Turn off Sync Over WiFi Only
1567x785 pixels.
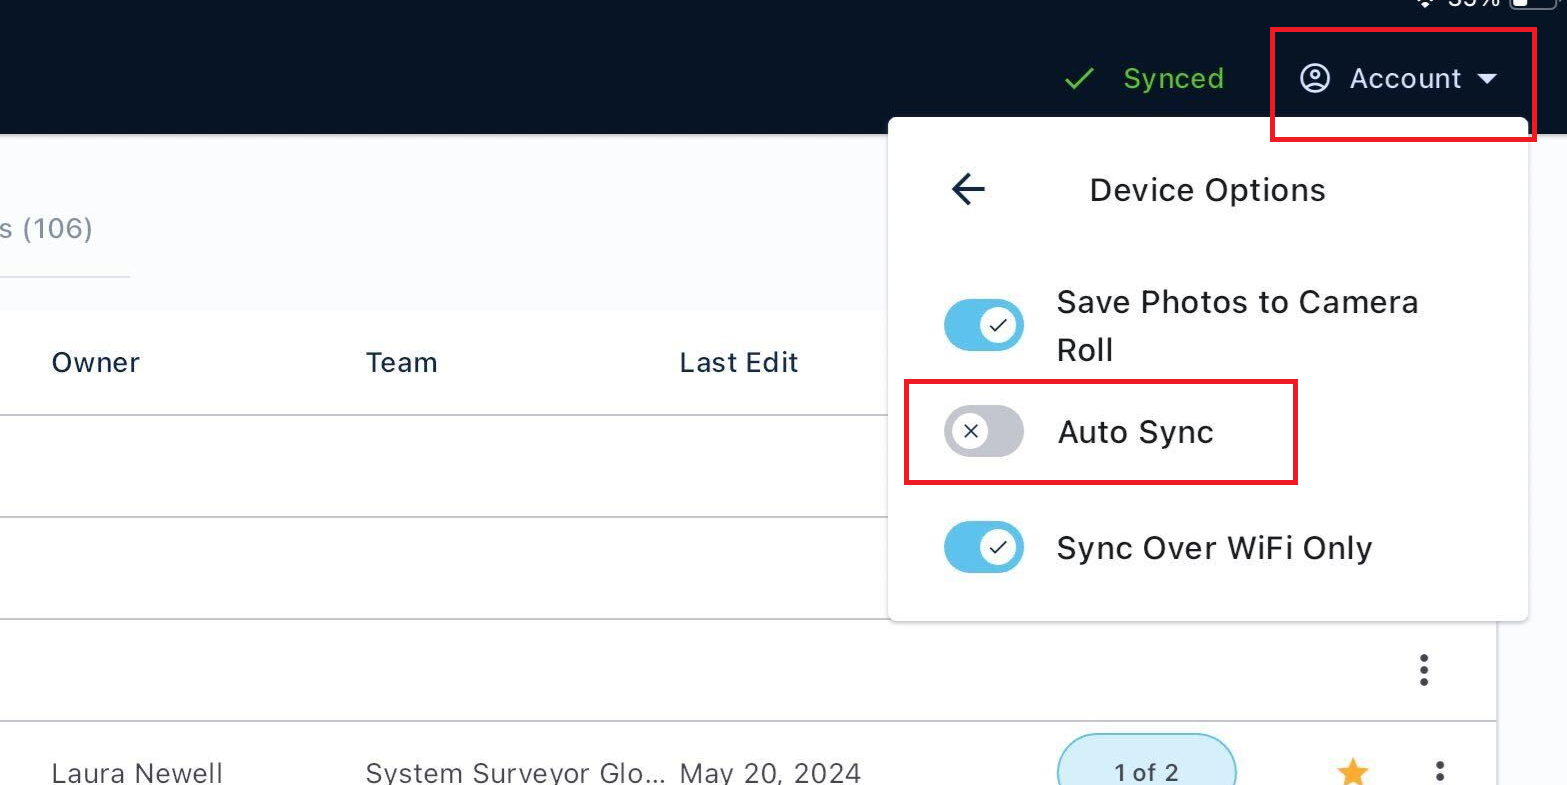[983, 547]
